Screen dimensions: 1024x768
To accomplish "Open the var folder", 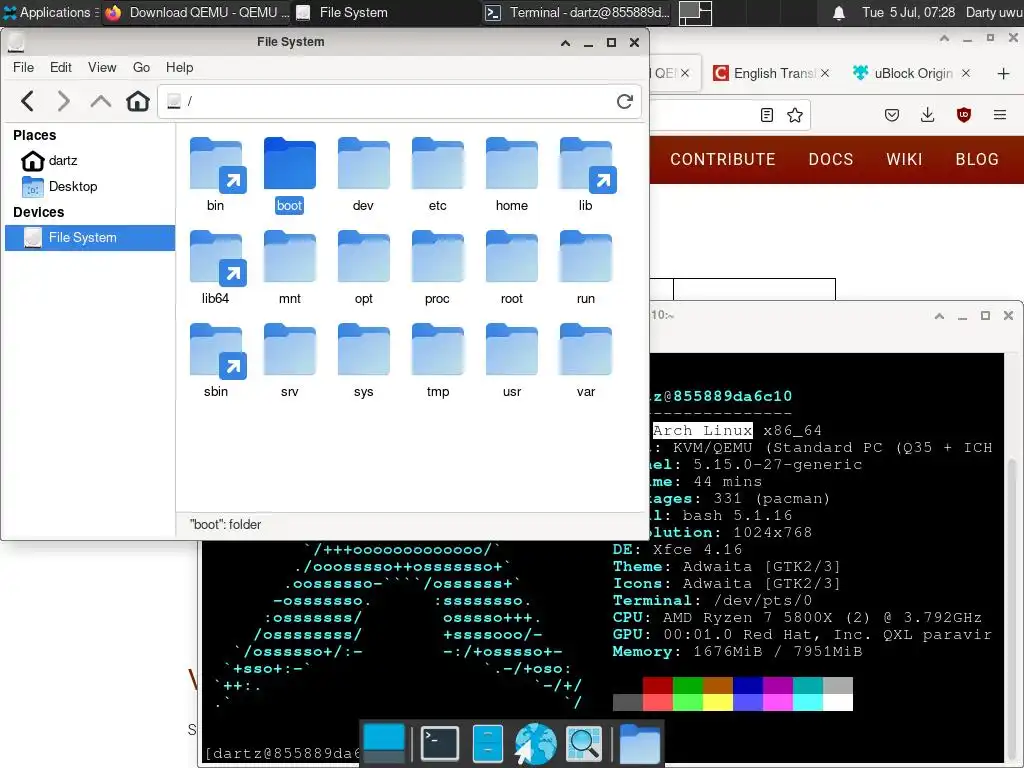I will pyautogui.click(x=586, y=361).
